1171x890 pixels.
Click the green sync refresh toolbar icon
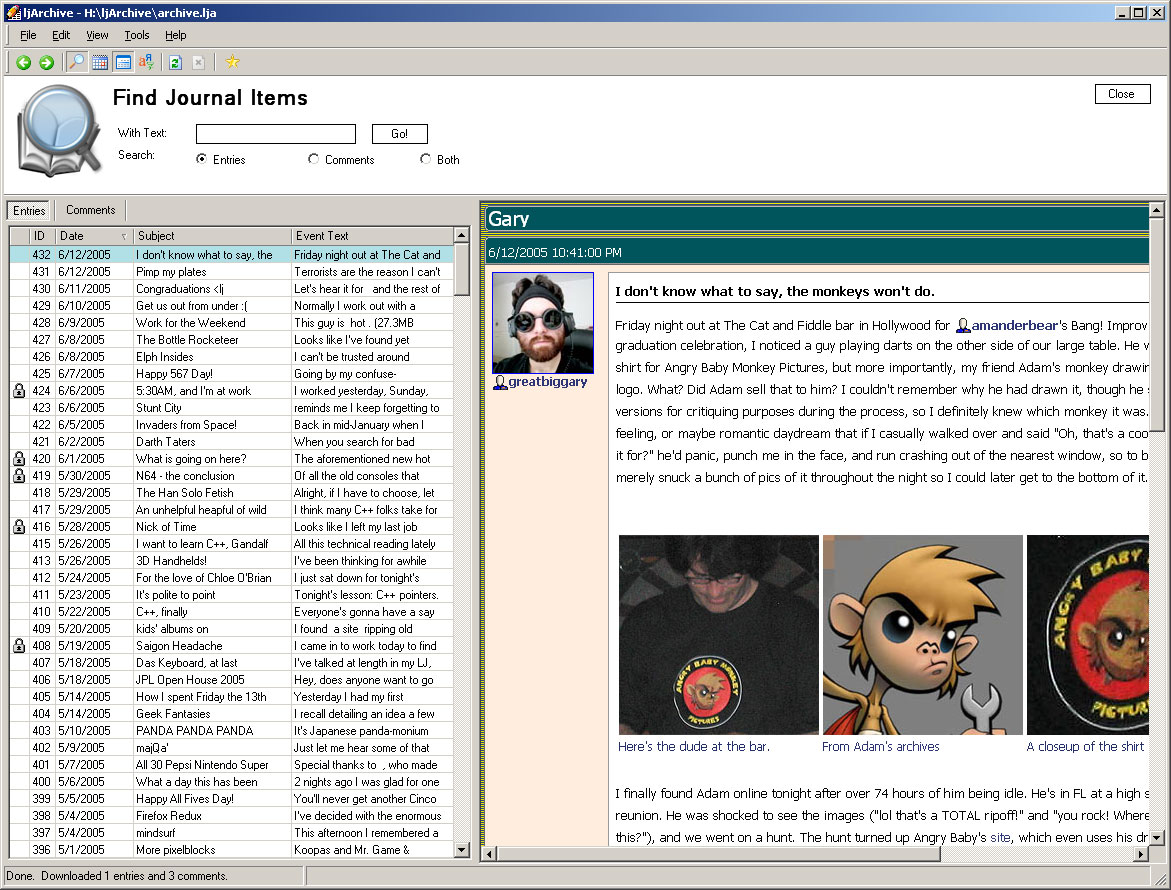point(176,63)
